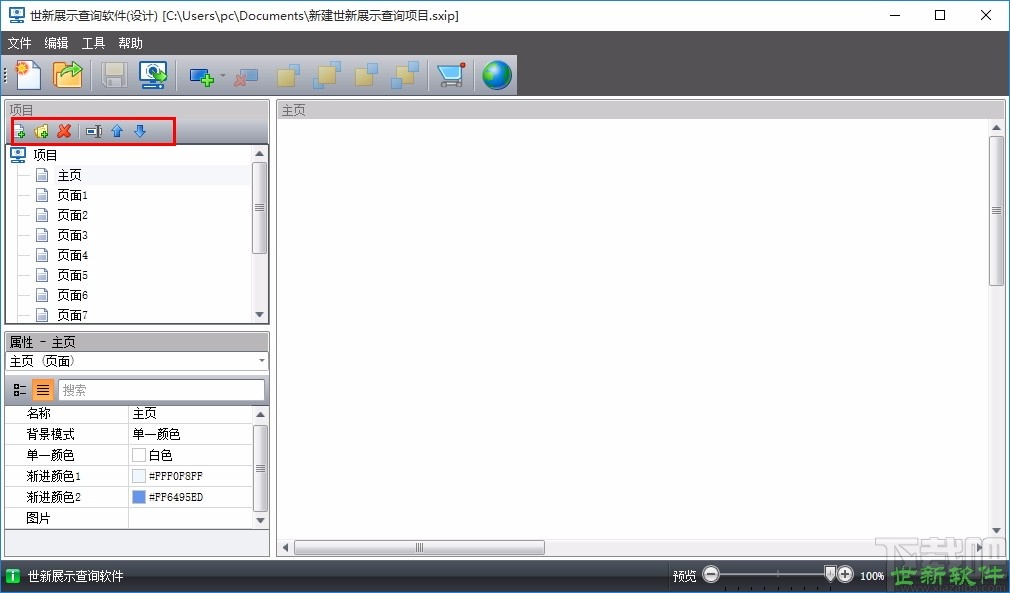The image size is (1010, 593).
Task: Open a project with the folder-arrow icon
Action: [68, 75]
